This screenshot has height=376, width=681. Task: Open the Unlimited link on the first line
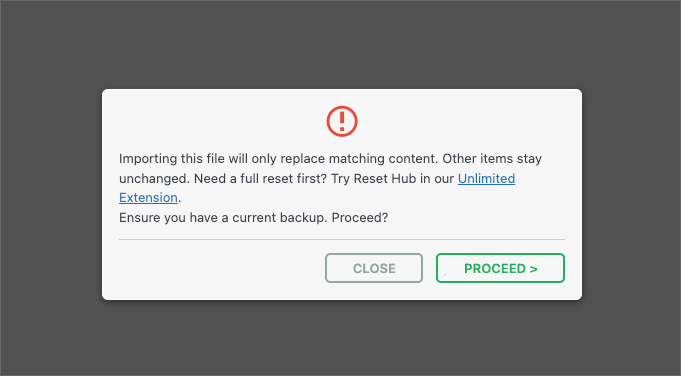point(486,178)
